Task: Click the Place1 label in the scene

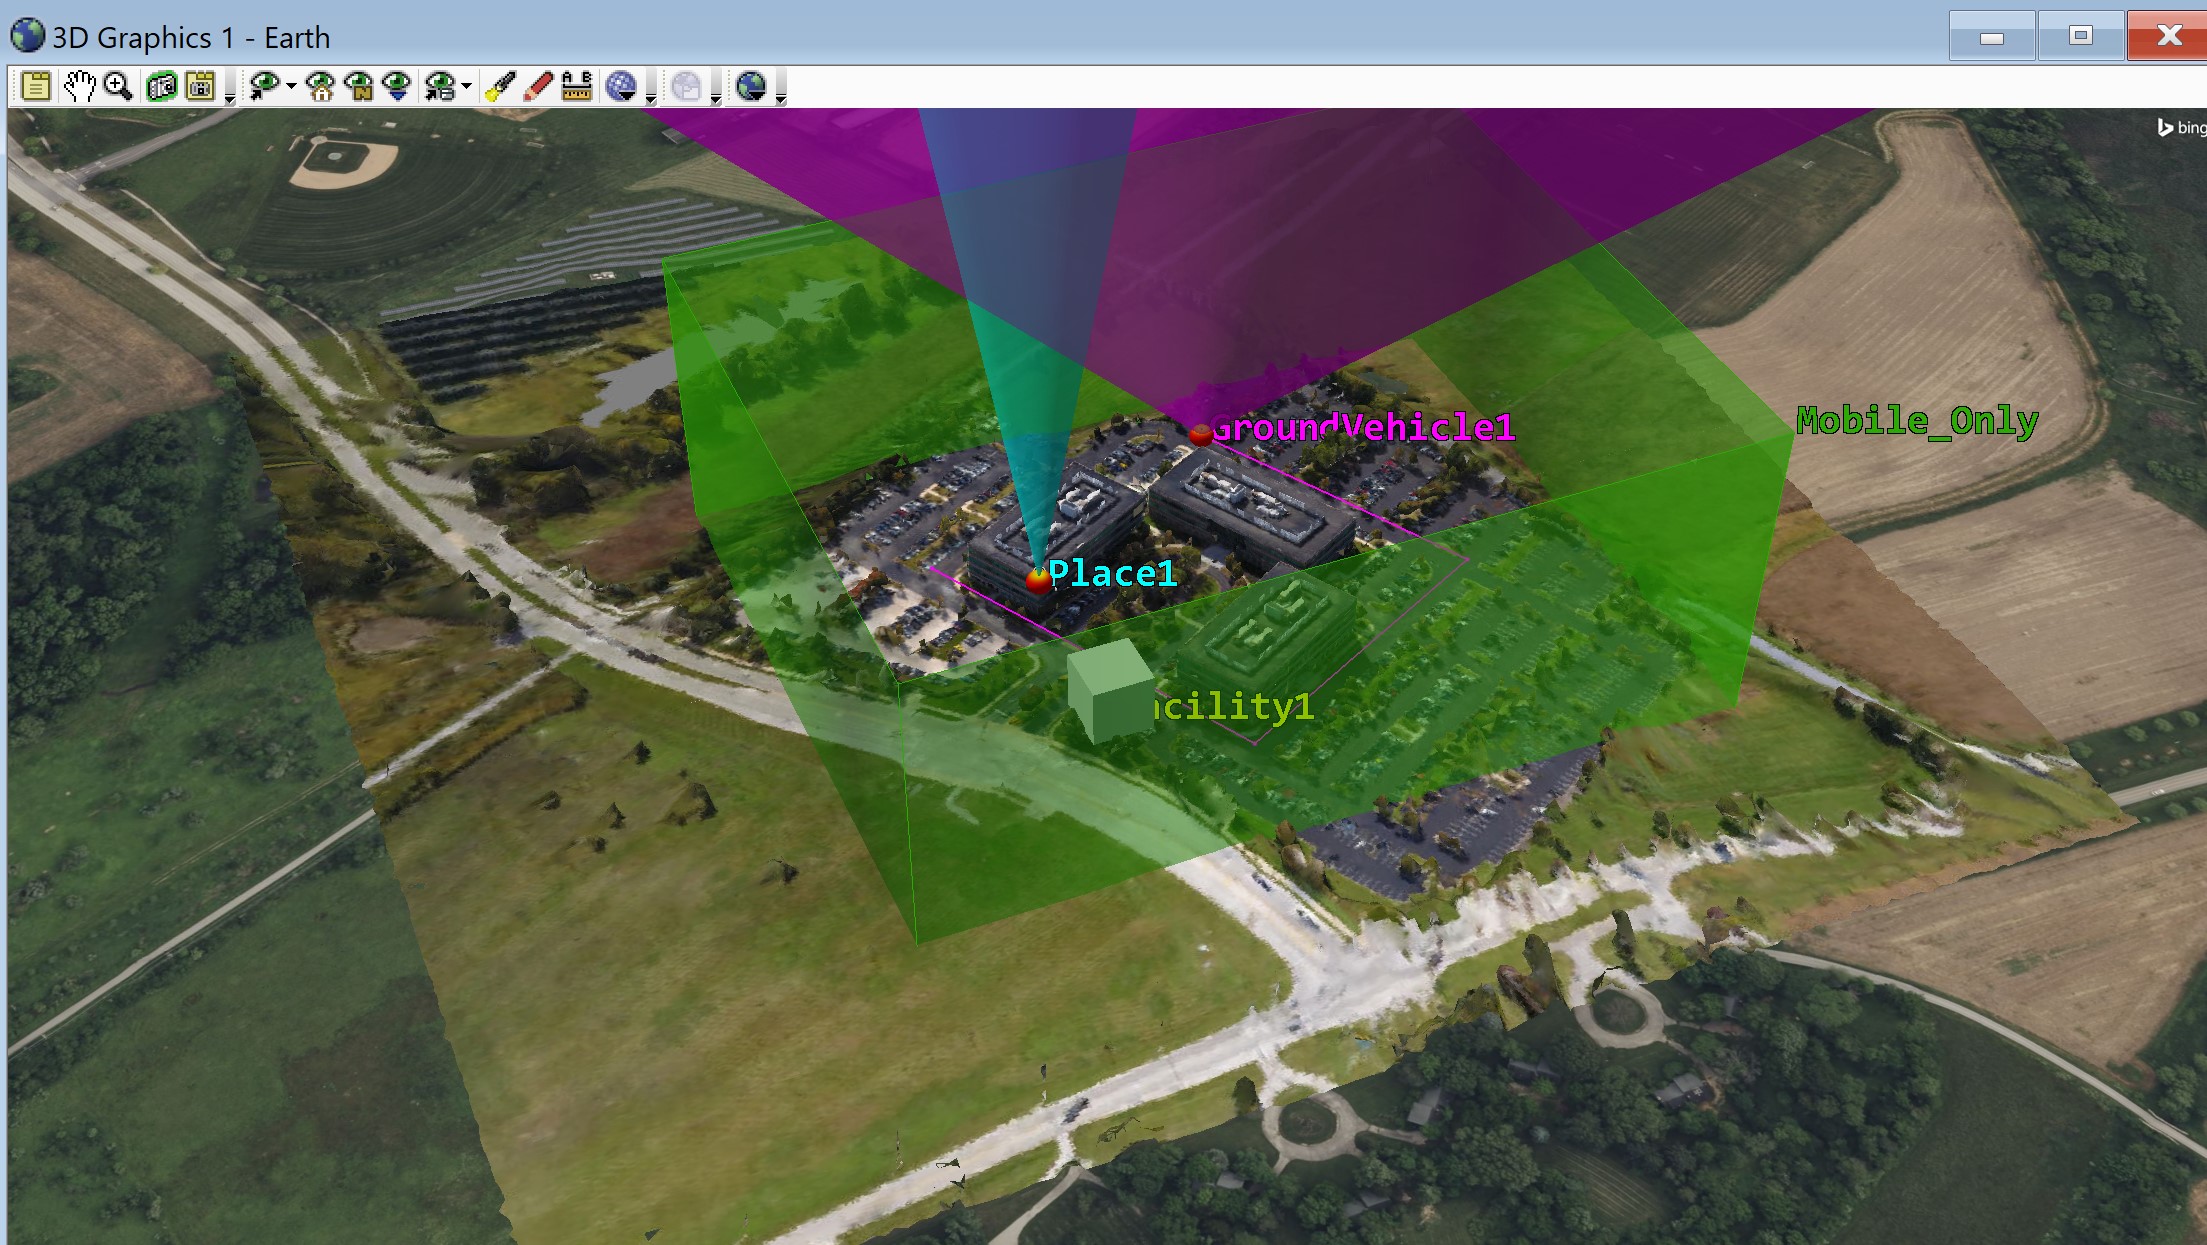Action: point(1112,574)
